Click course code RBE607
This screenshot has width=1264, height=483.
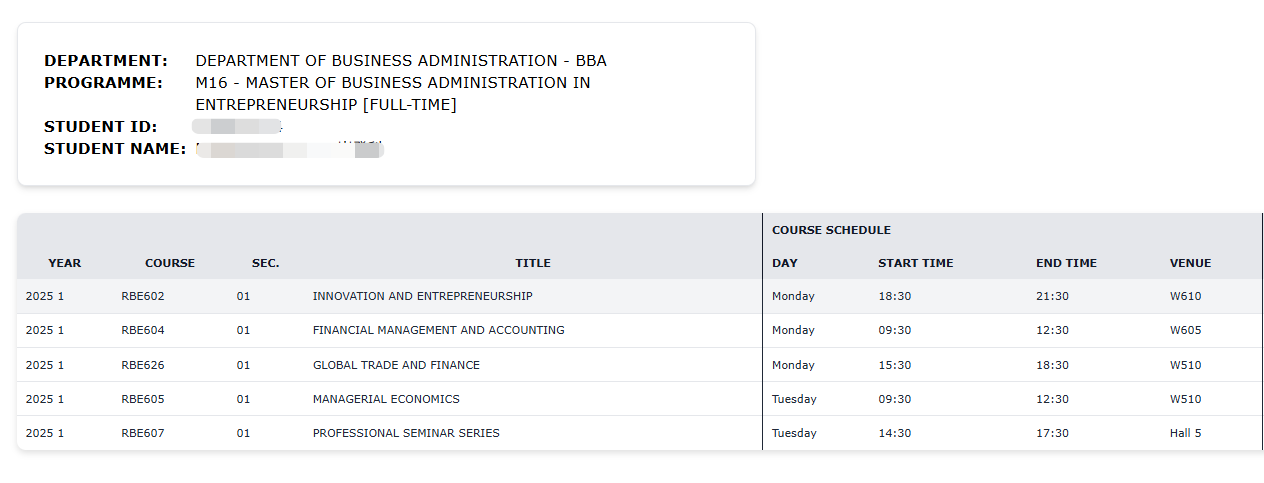[x=143, y=433]
